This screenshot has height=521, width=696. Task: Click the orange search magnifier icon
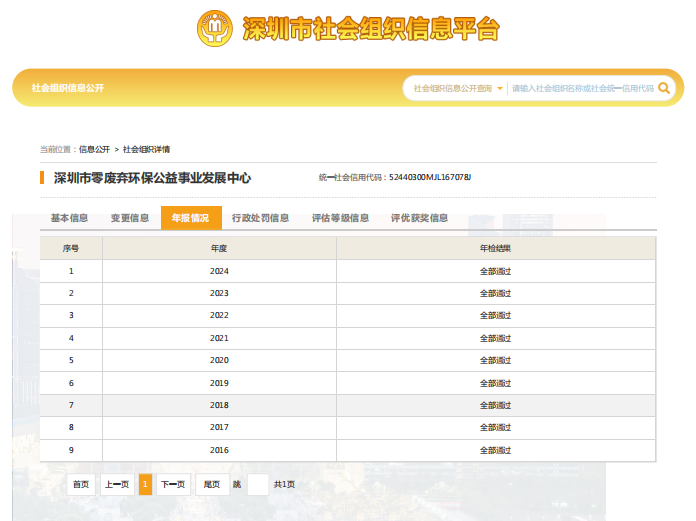[666, 88]
